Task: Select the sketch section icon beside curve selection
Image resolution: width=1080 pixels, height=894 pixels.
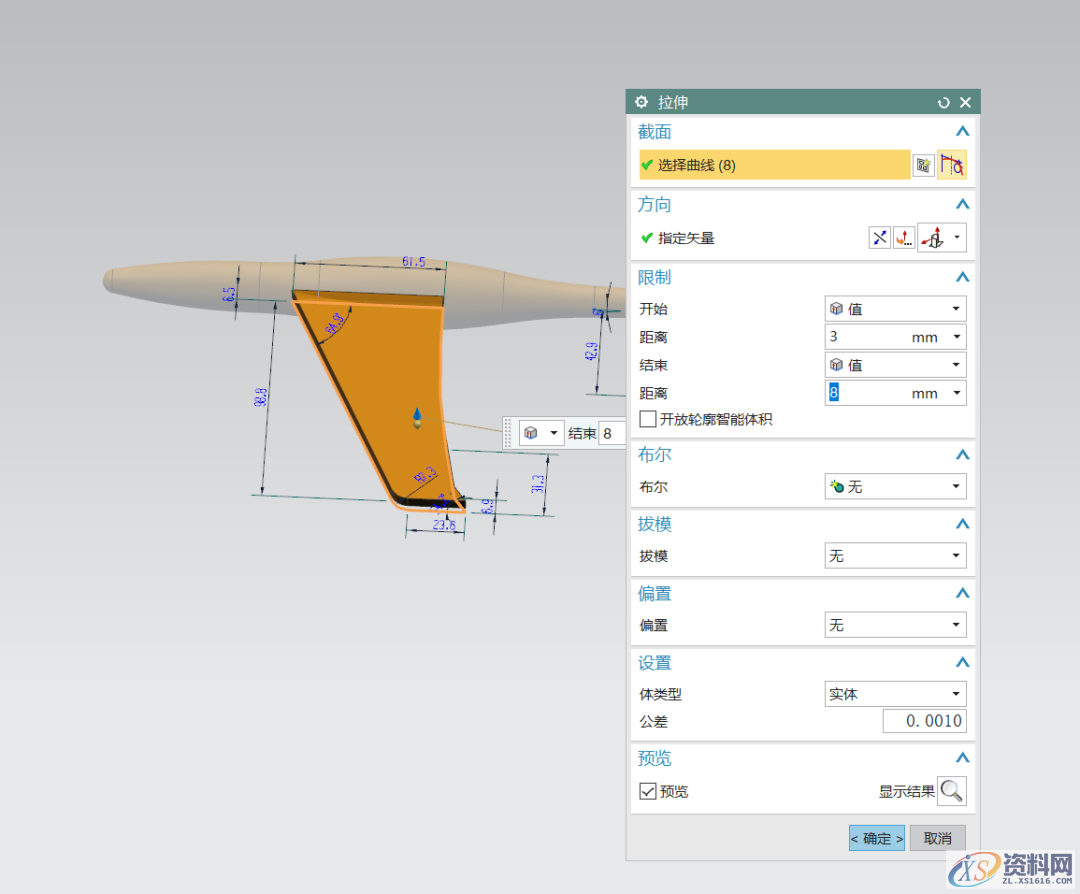Action: click(x=923, y=164)
